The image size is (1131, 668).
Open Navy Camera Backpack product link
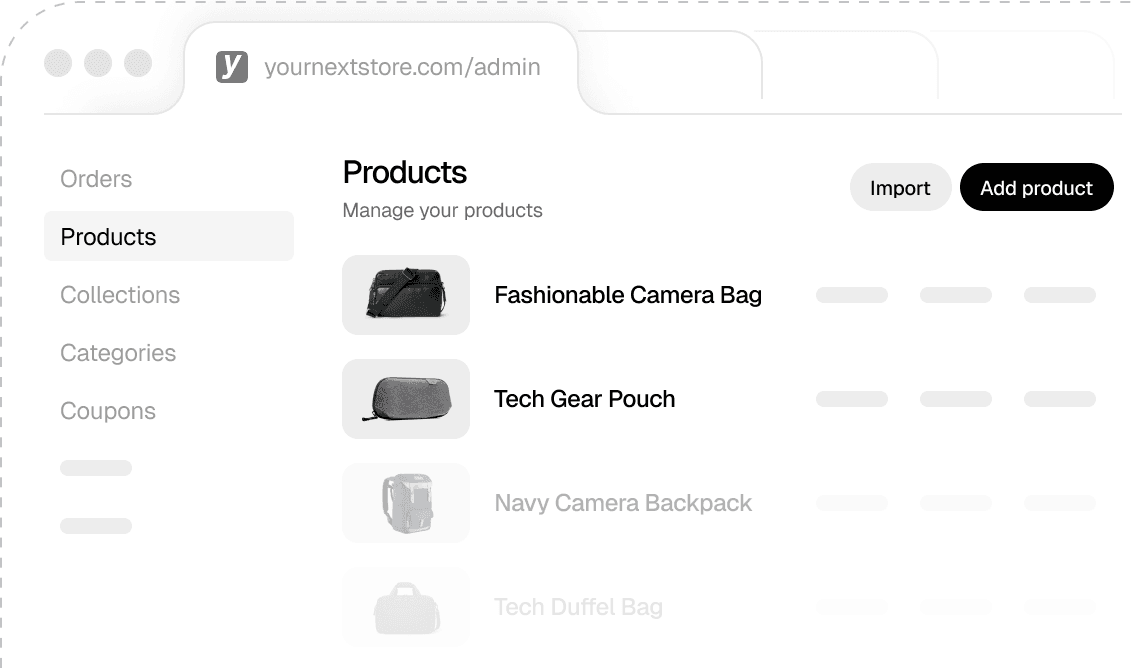point(623,503)
